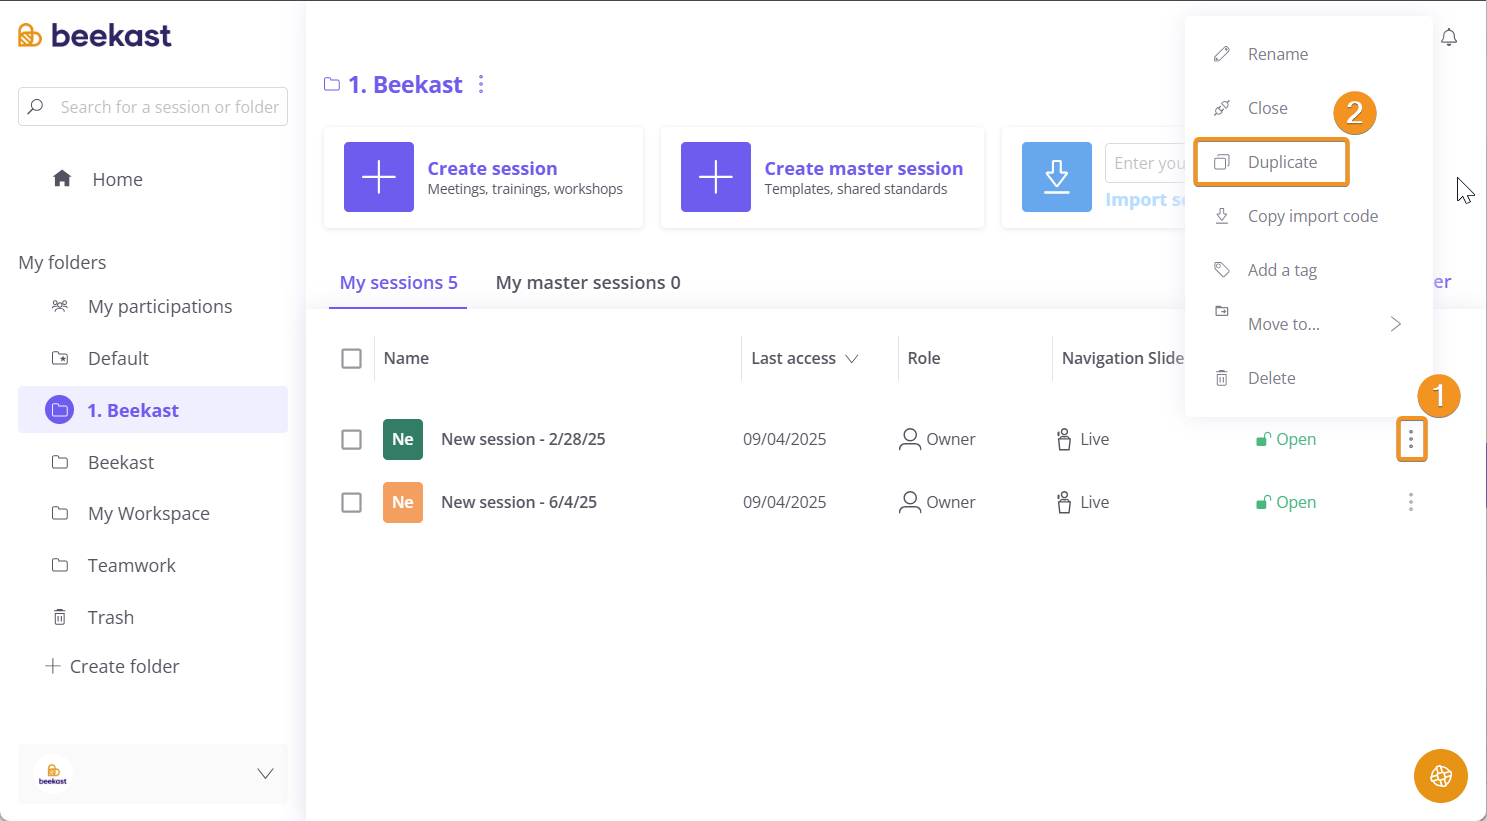The height and width of the screenshot is (821, 1487).
Task: Click Owner role of New session - 6/4/25
Action: click(x=937, y=502)
